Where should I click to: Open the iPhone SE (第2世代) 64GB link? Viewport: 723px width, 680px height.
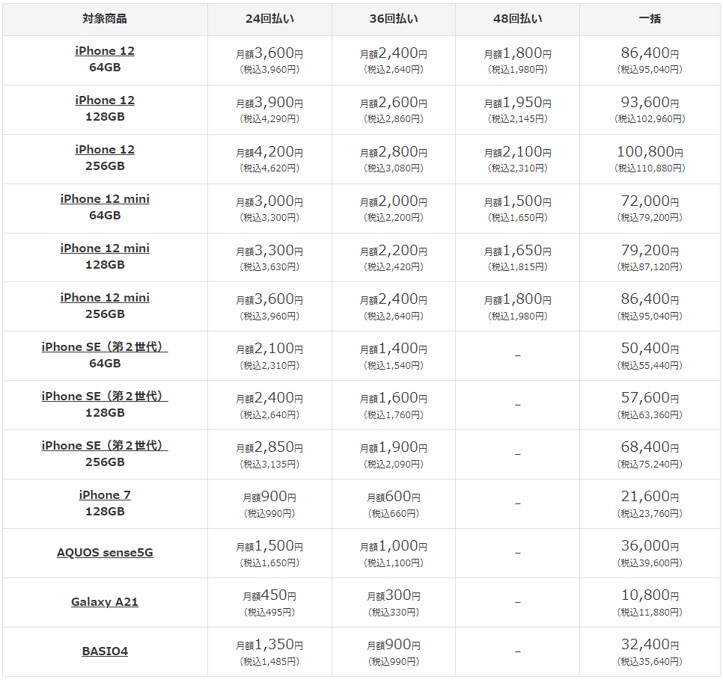coord(105,347)
